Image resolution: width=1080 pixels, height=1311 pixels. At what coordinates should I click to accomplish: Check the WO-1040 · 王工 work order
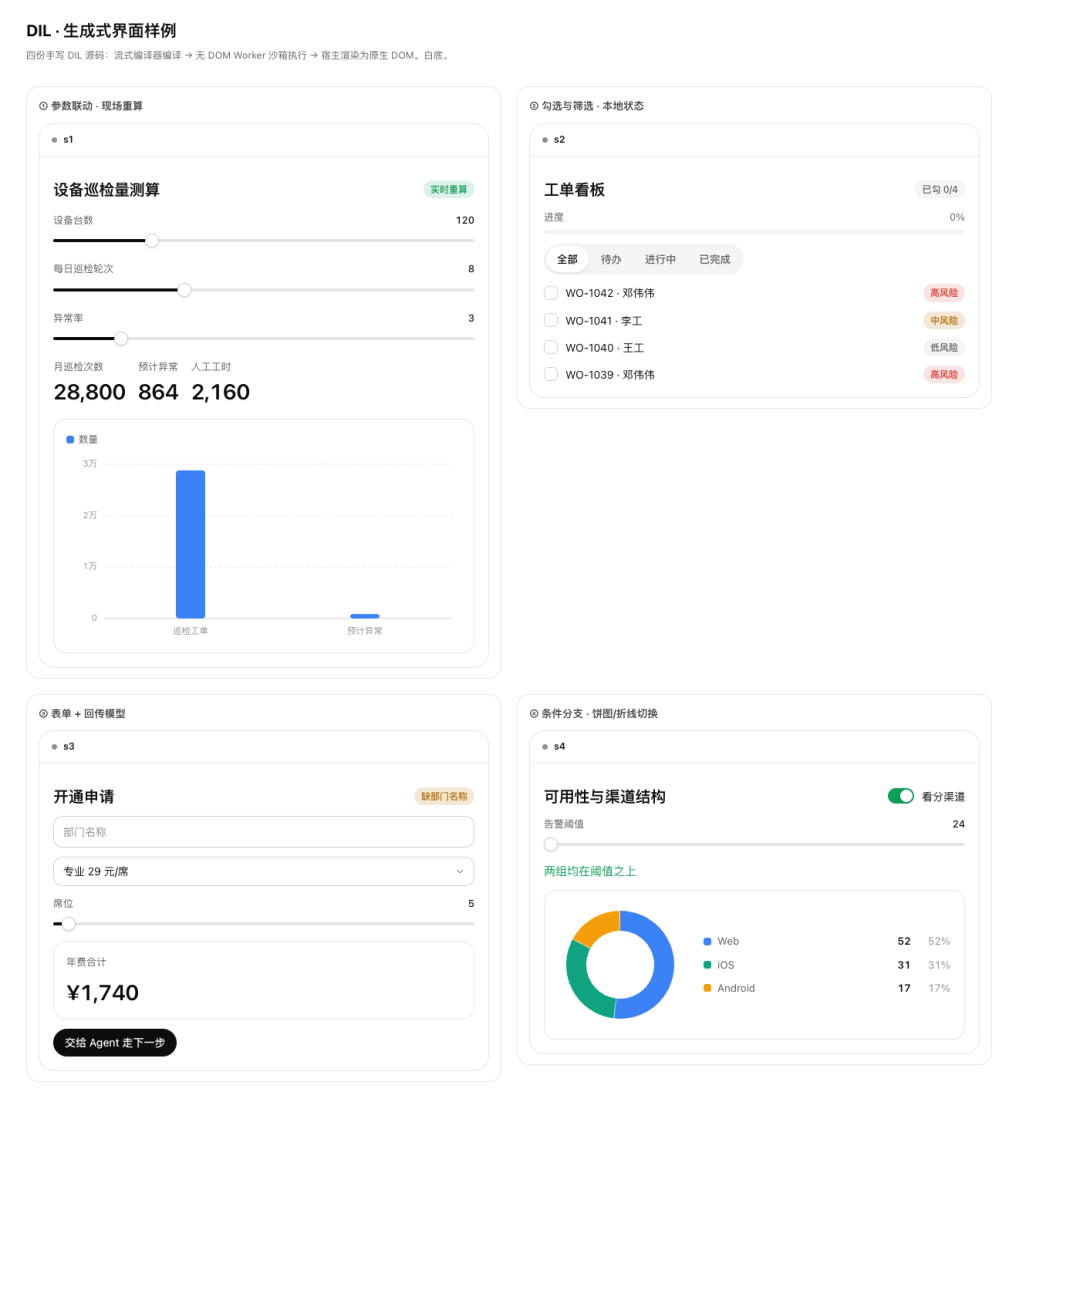point(551,347)
